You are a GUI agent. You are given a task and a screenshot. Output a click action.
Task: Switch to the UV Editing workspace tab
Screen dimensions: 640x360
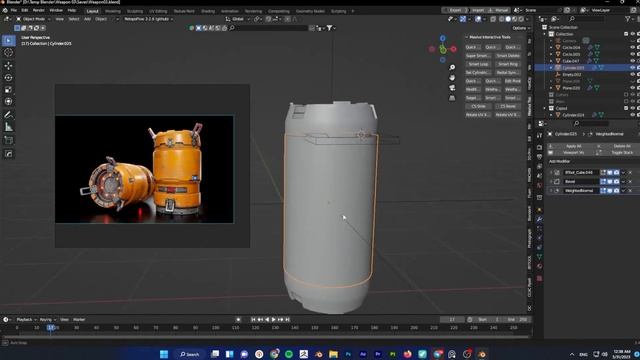pos(158,11)
